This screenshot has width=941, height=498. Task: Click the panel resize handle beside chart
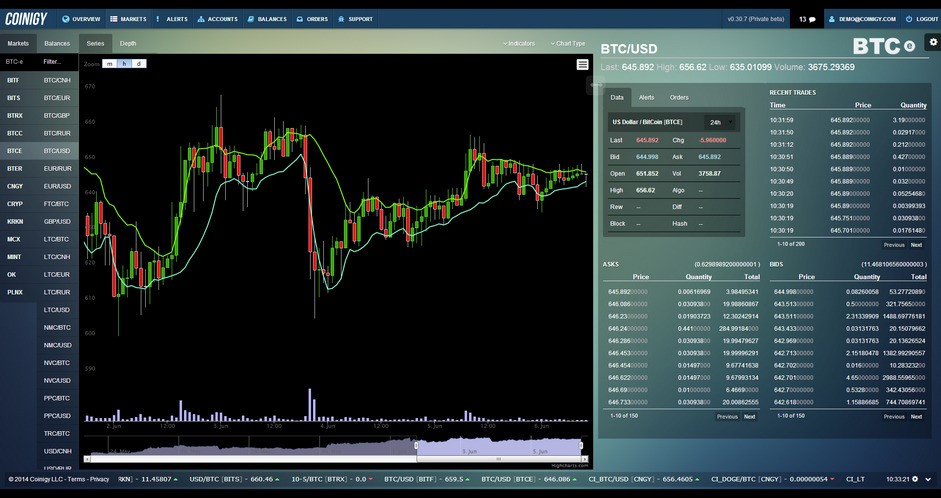[x=595, y=85]
